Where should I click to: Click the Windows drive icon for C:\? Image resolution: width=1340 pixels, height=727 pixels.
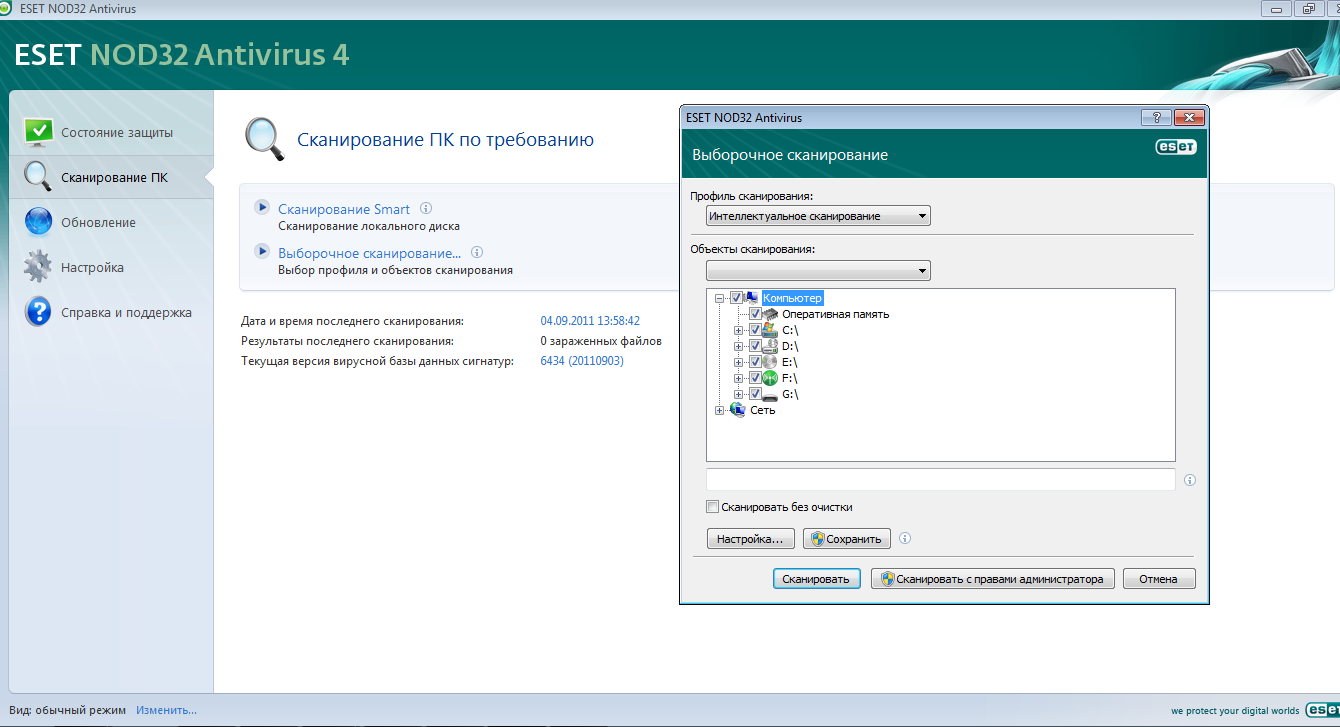(769, 330)
